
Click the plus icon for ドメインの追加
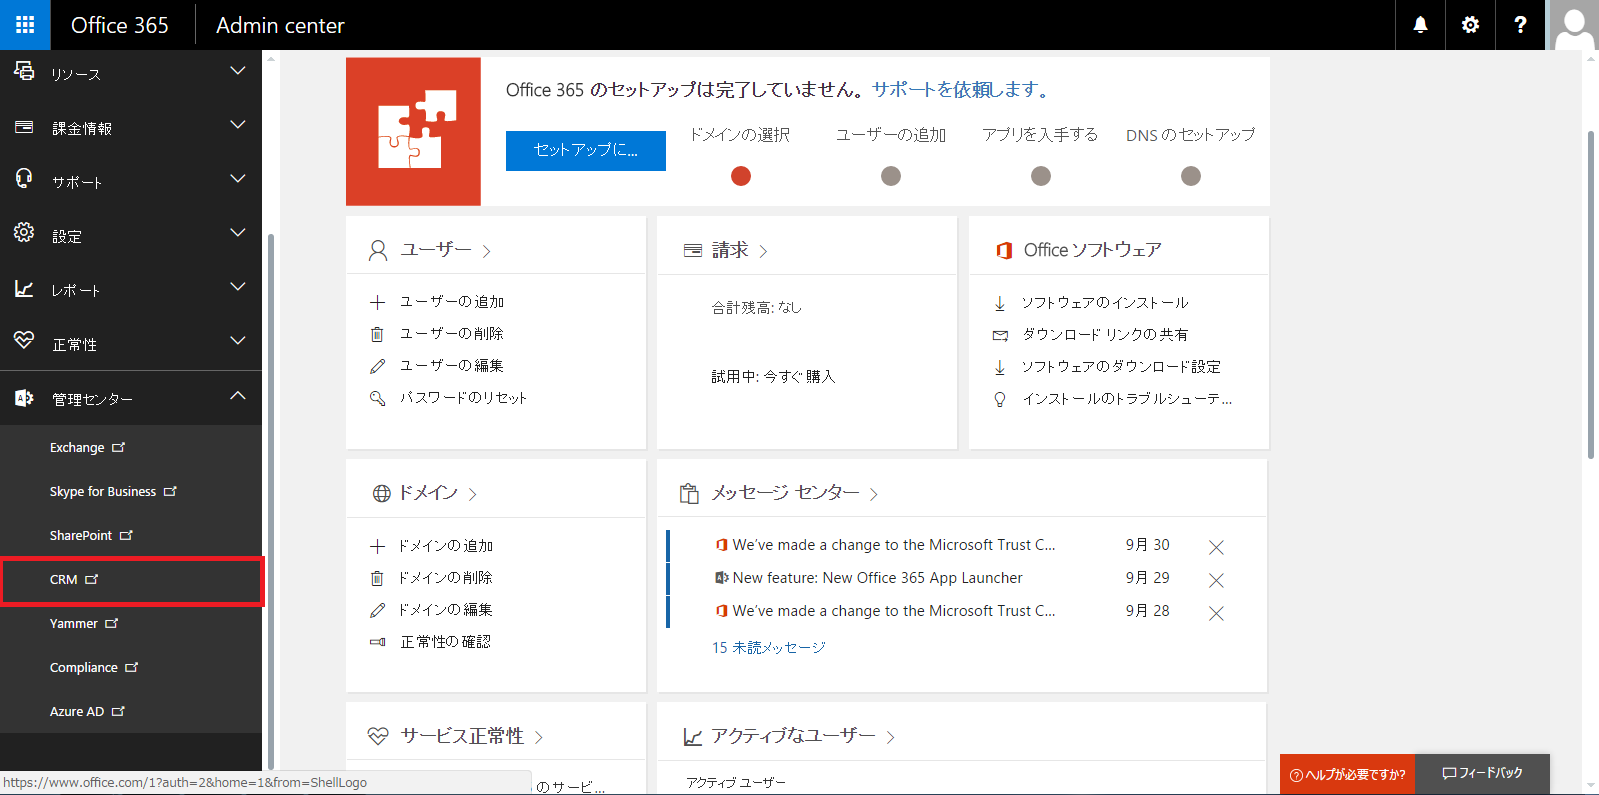tap(377, 546)
